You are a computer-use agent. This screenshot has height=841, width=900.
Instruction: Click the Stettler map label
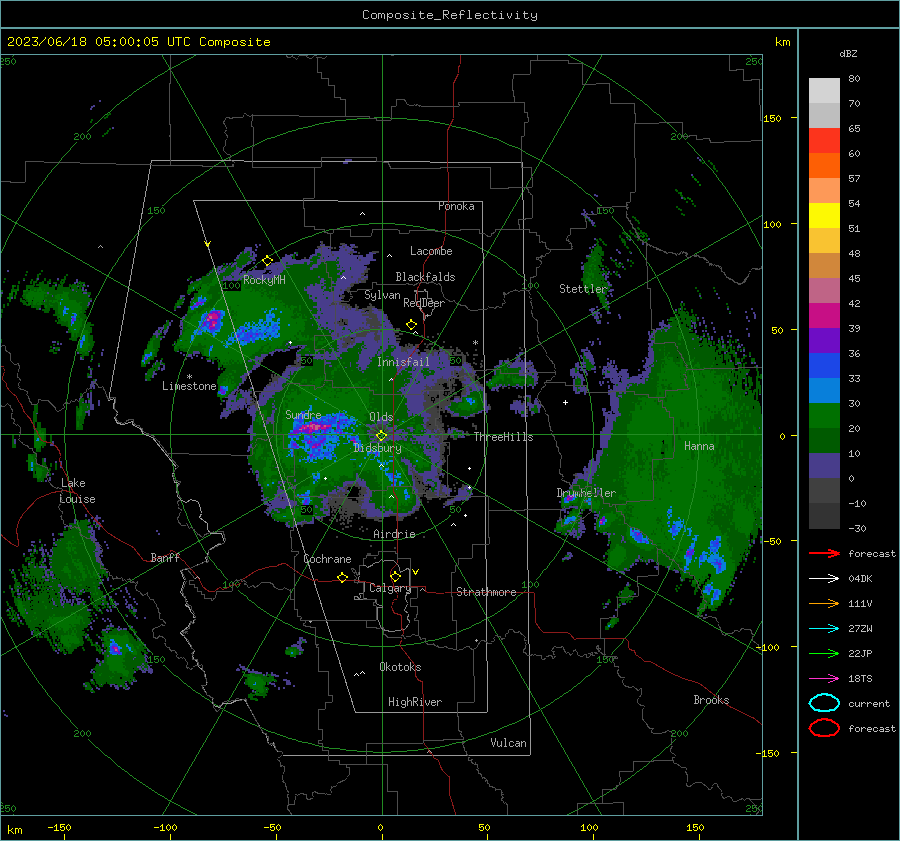coord(583,289)
